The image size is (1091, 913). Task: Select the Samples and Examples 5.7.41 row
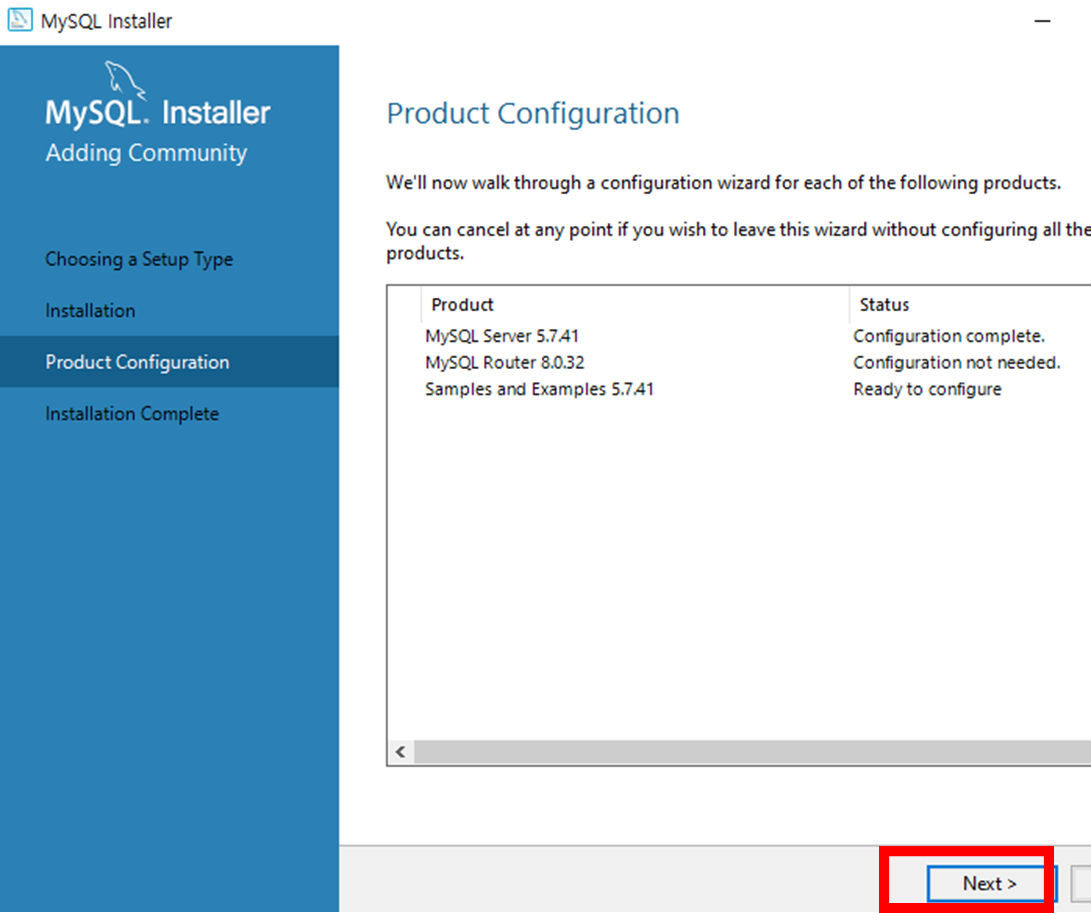point(739,389)
